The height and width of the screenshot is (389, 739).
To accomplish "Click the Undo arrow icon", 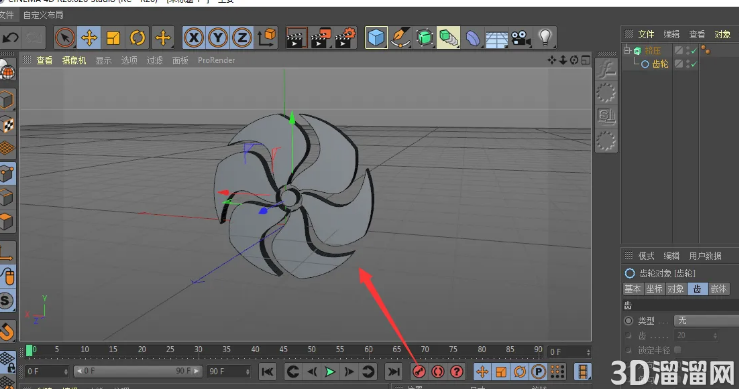I will (10, 38).
